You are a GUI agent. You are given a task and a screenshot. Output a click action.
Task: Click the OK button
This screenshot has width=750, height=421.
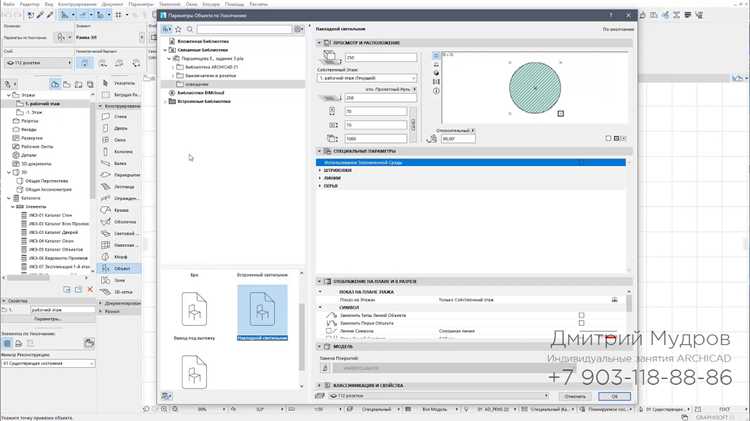[x=614, y=396]
